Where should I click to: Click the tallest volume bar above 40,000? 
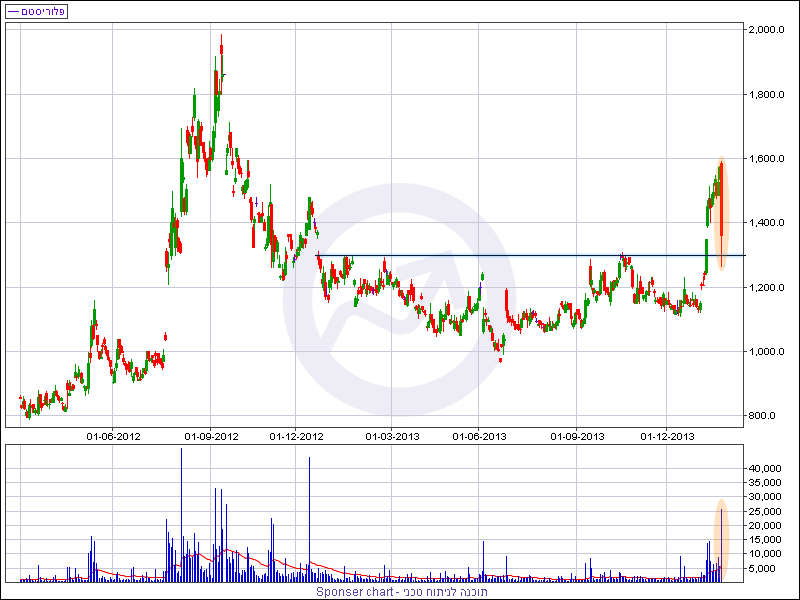click(x=181, y=515)
